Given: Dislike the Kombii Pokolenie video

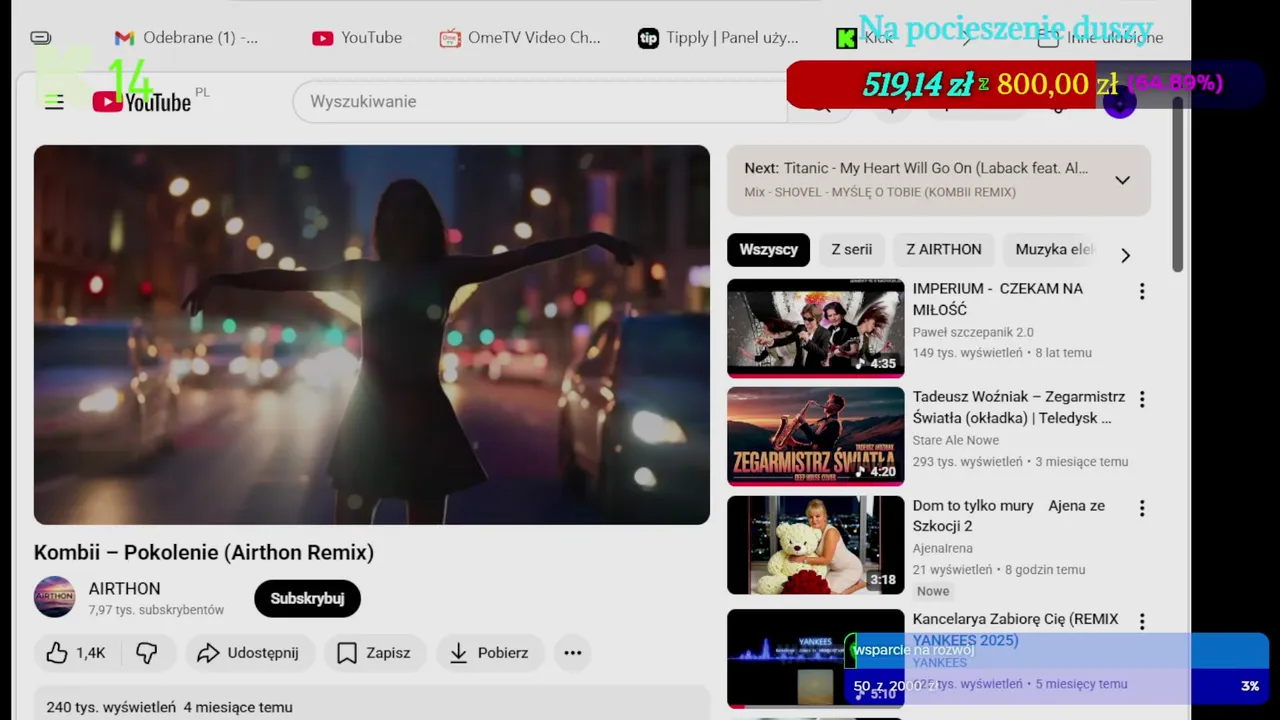Looking at the screenshot, I should point(148,653).
